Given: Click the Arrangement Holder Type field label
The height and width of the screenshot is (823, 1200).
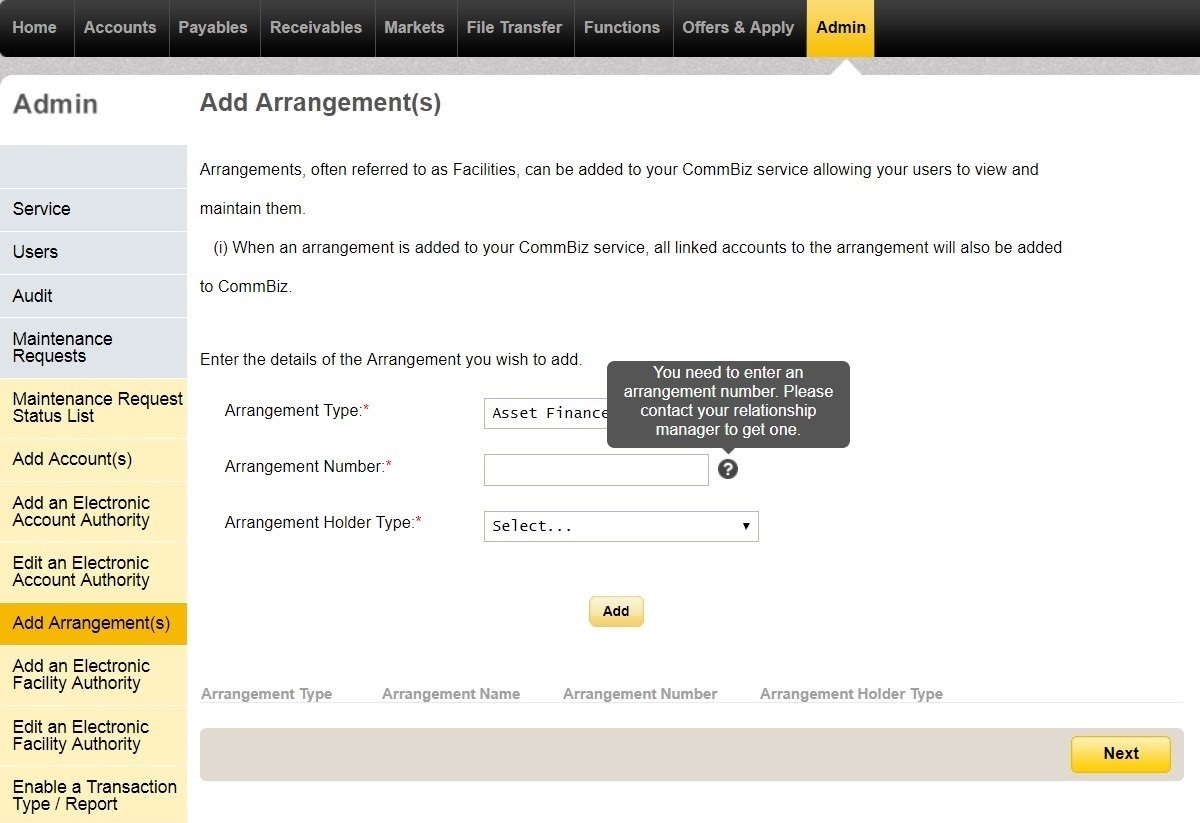Looking at the screenshot, I should coord(323,523).
